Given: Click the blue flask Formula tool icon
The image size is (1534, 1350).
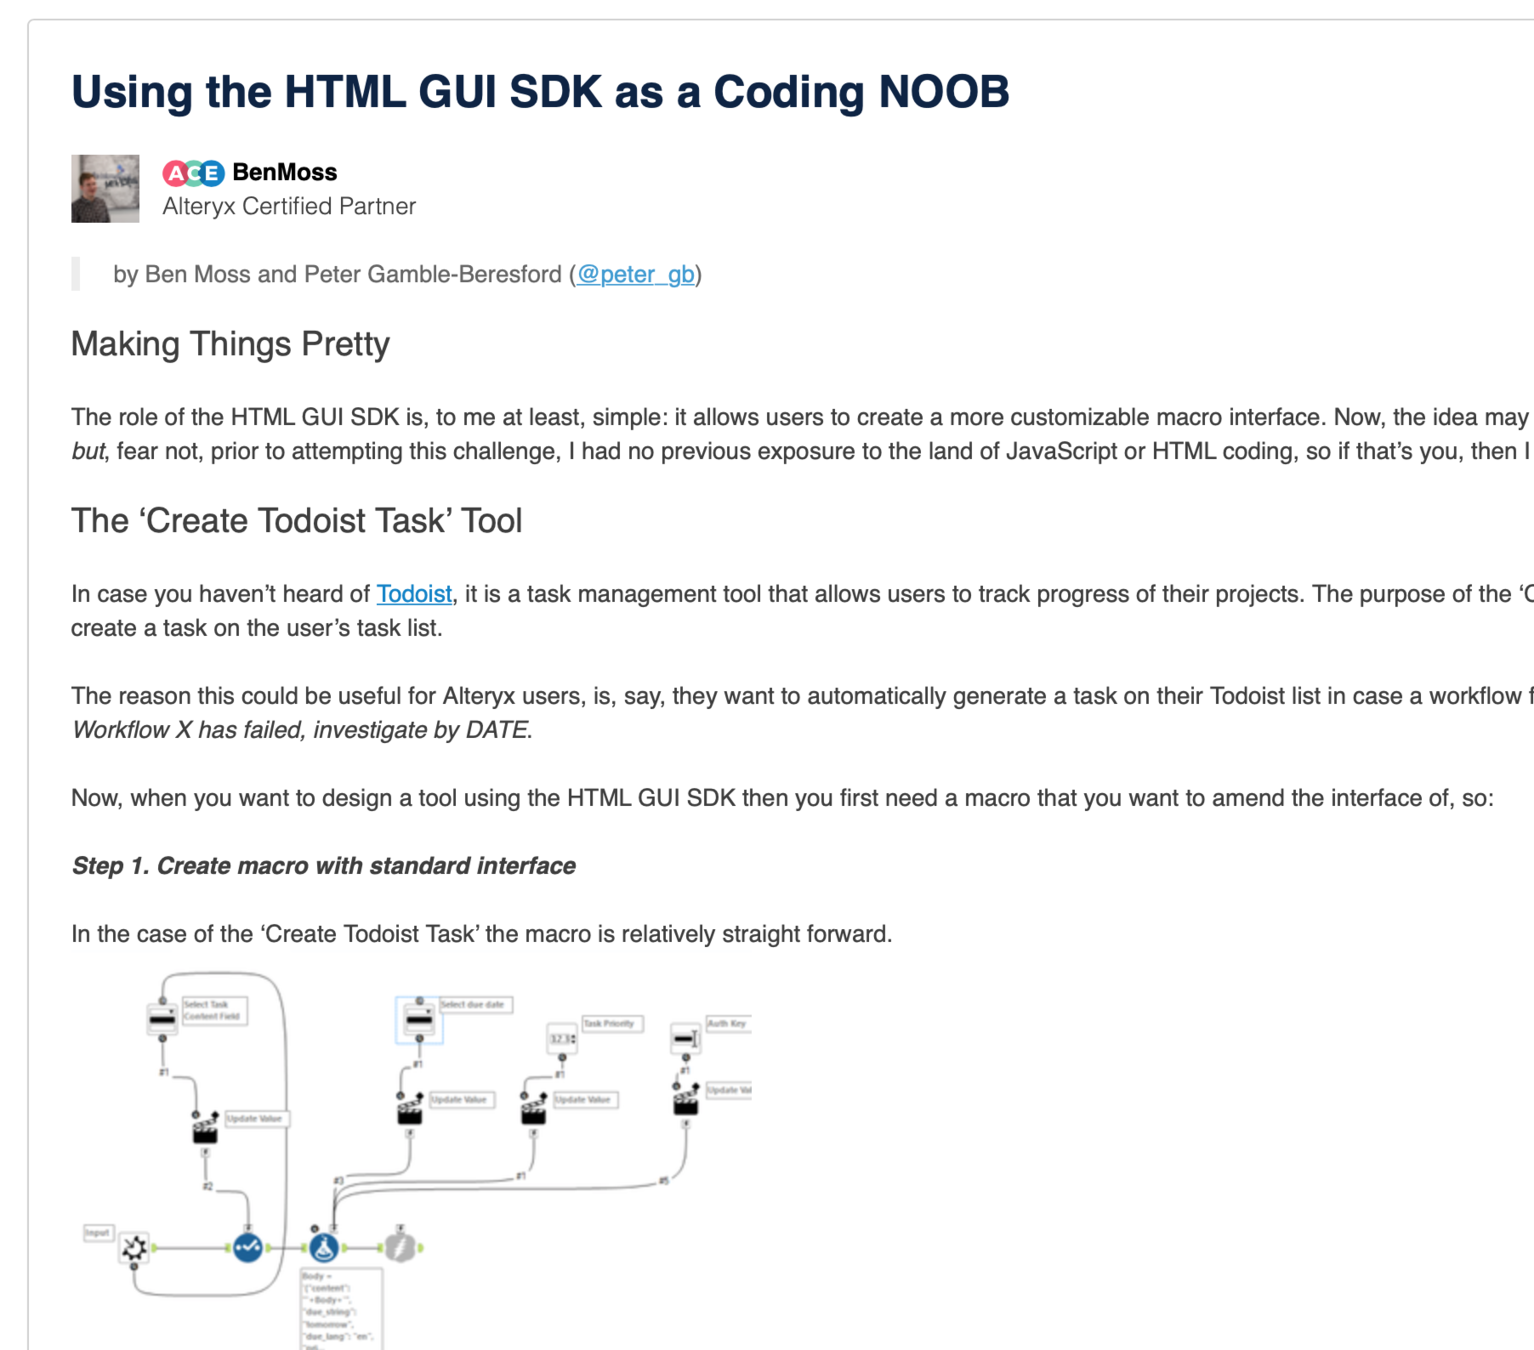Looking at the screenshot, I should (323, 1248).
